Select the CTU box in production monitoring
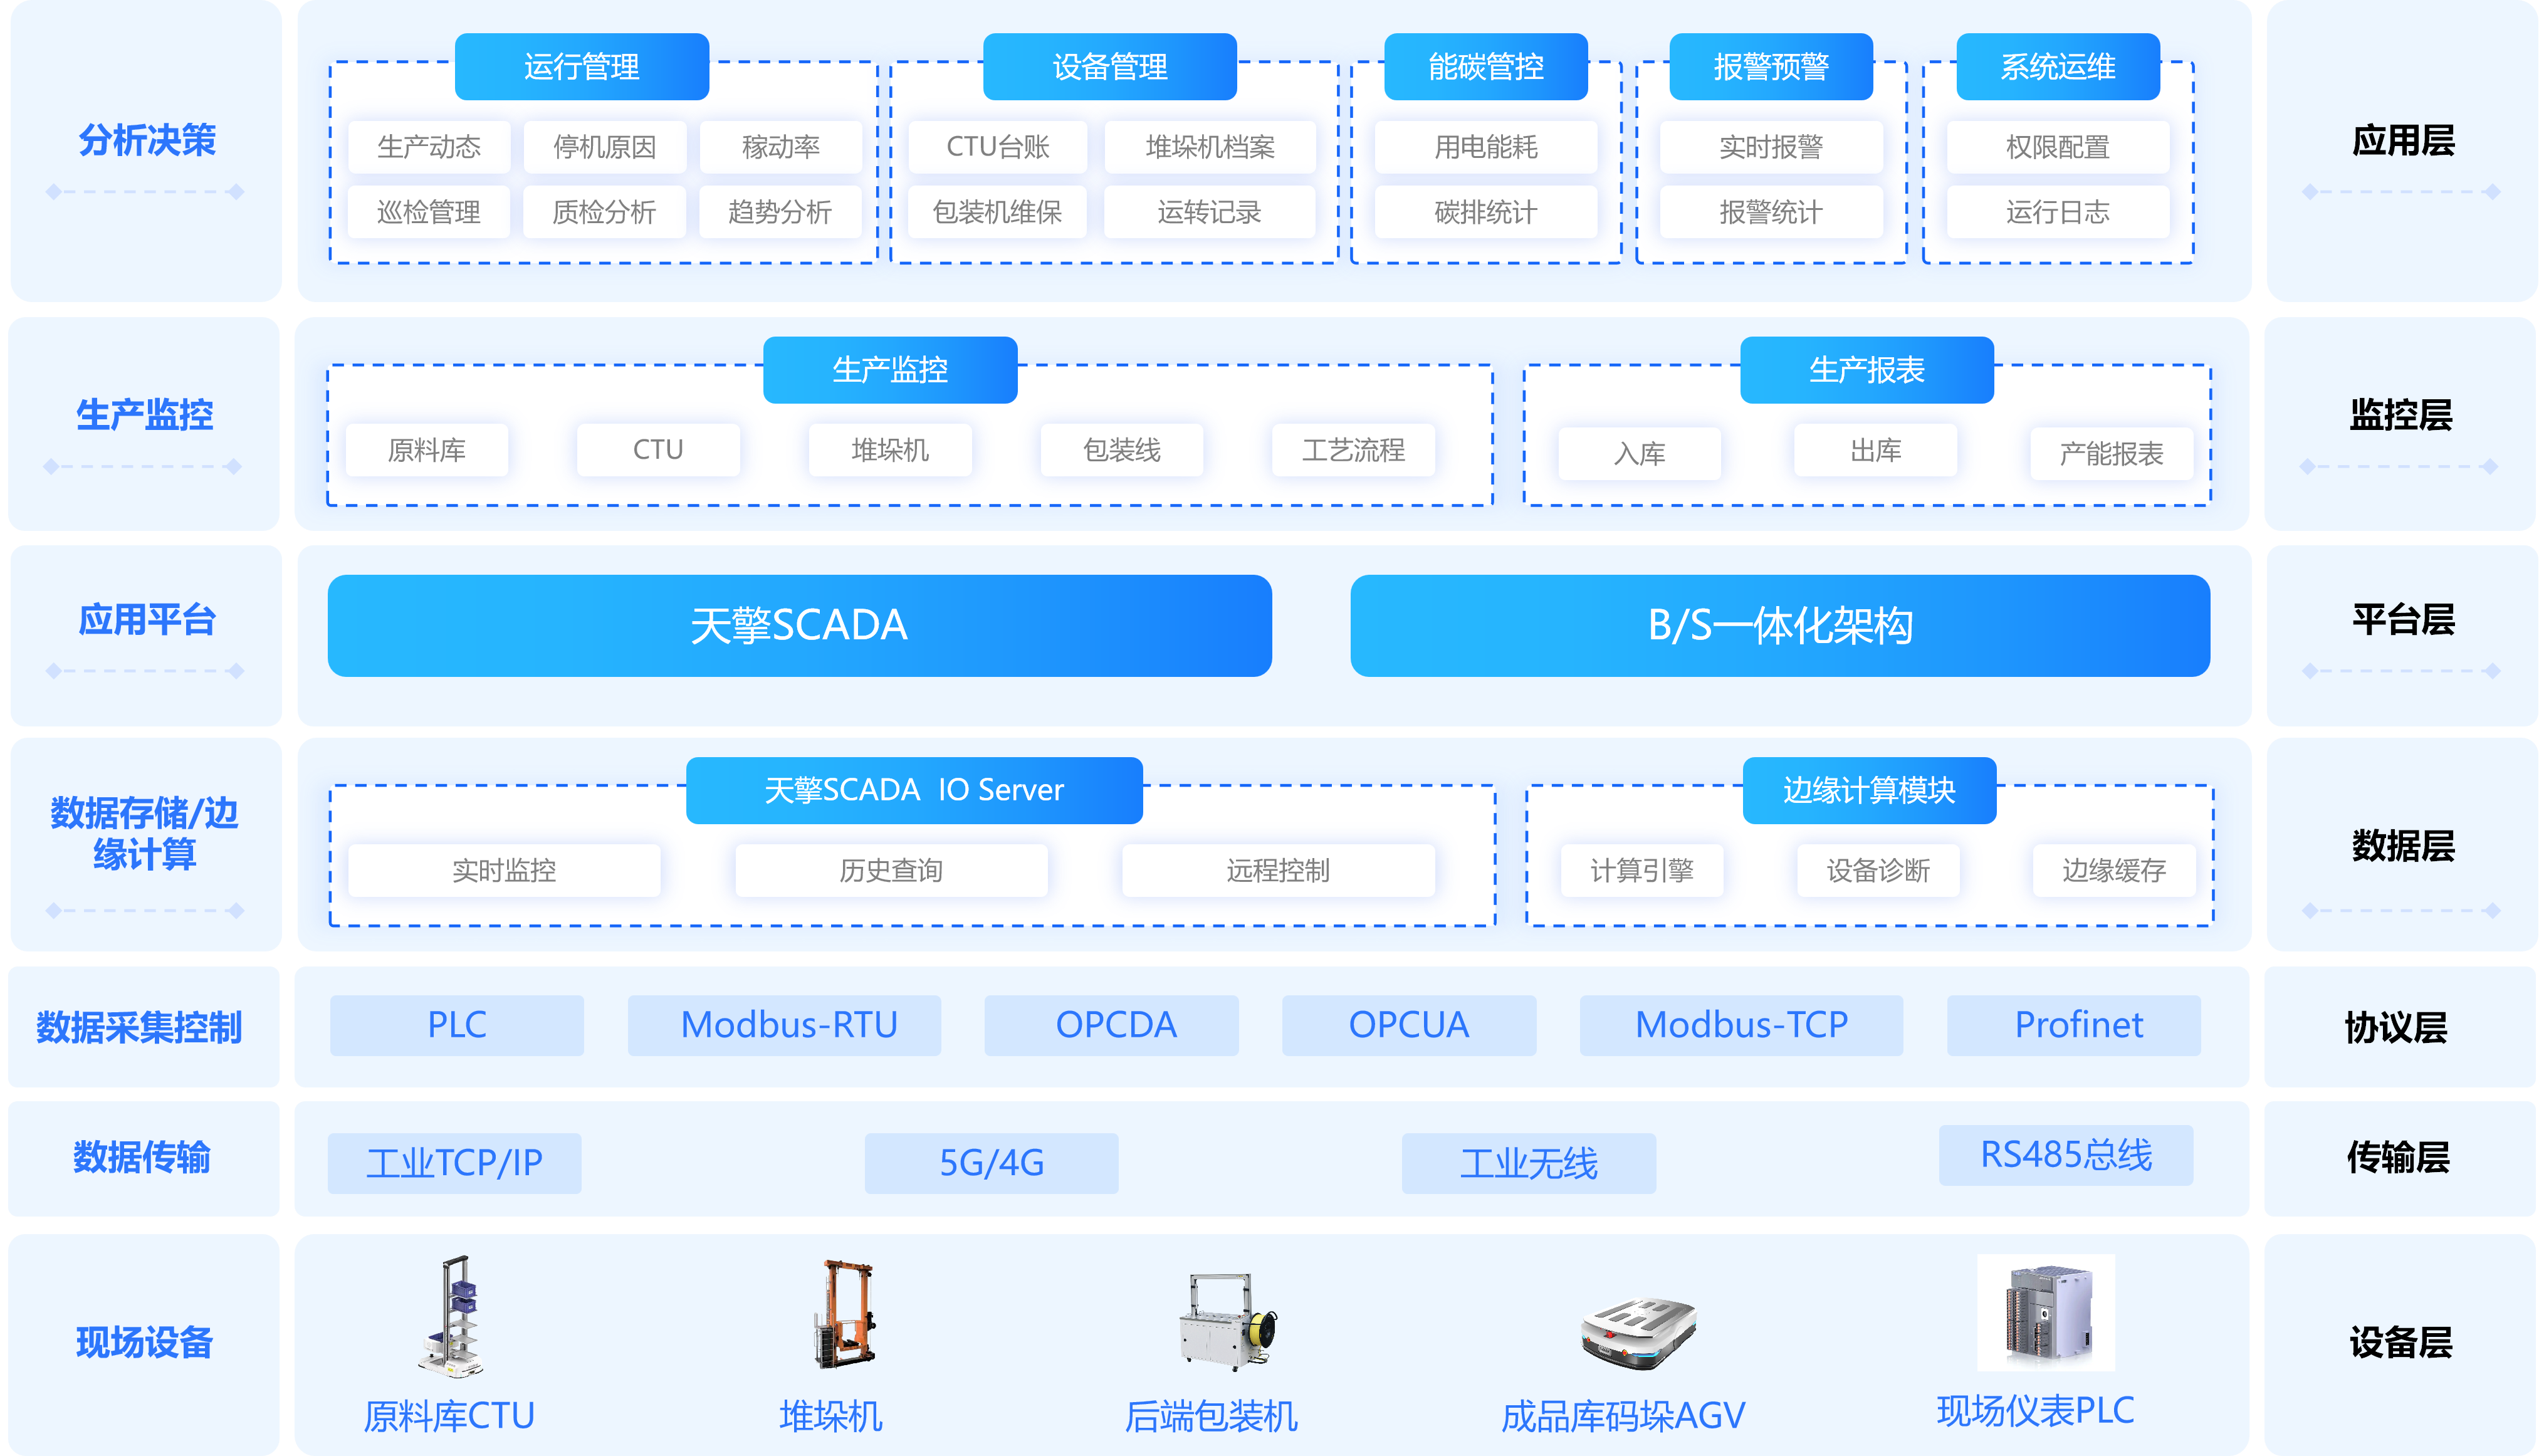2539x1456 pixels. (x=658, y=450)
